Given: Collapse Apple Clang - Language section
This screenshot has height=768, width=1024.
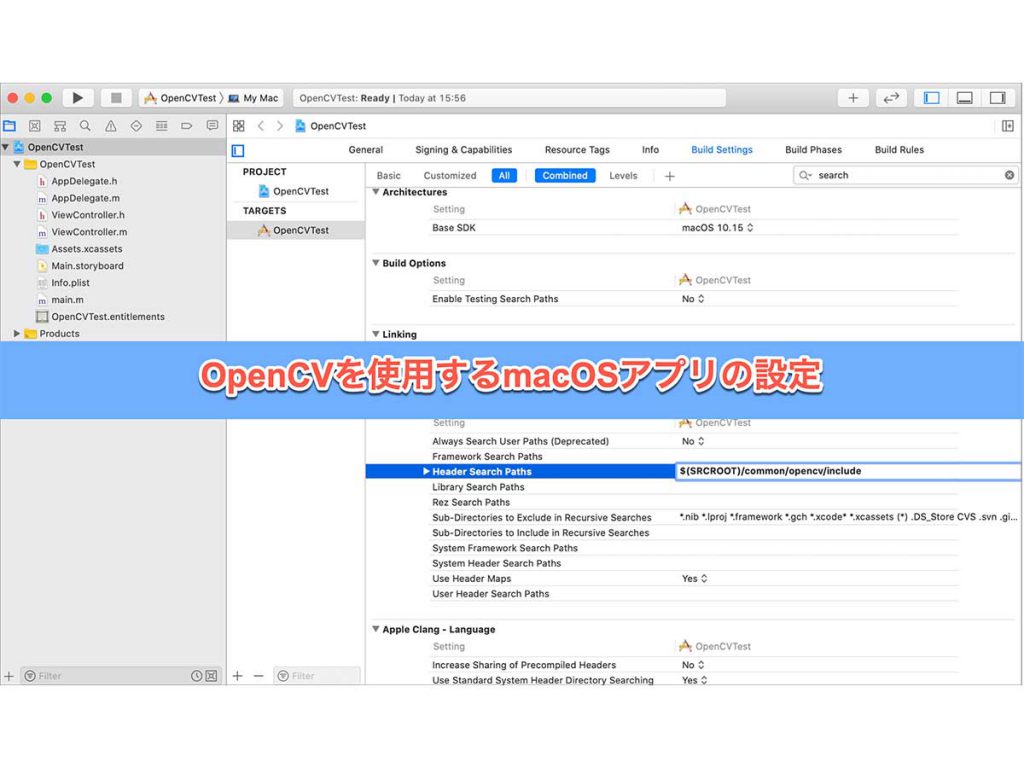Looking at the screenshot, I should click(376, 630).
